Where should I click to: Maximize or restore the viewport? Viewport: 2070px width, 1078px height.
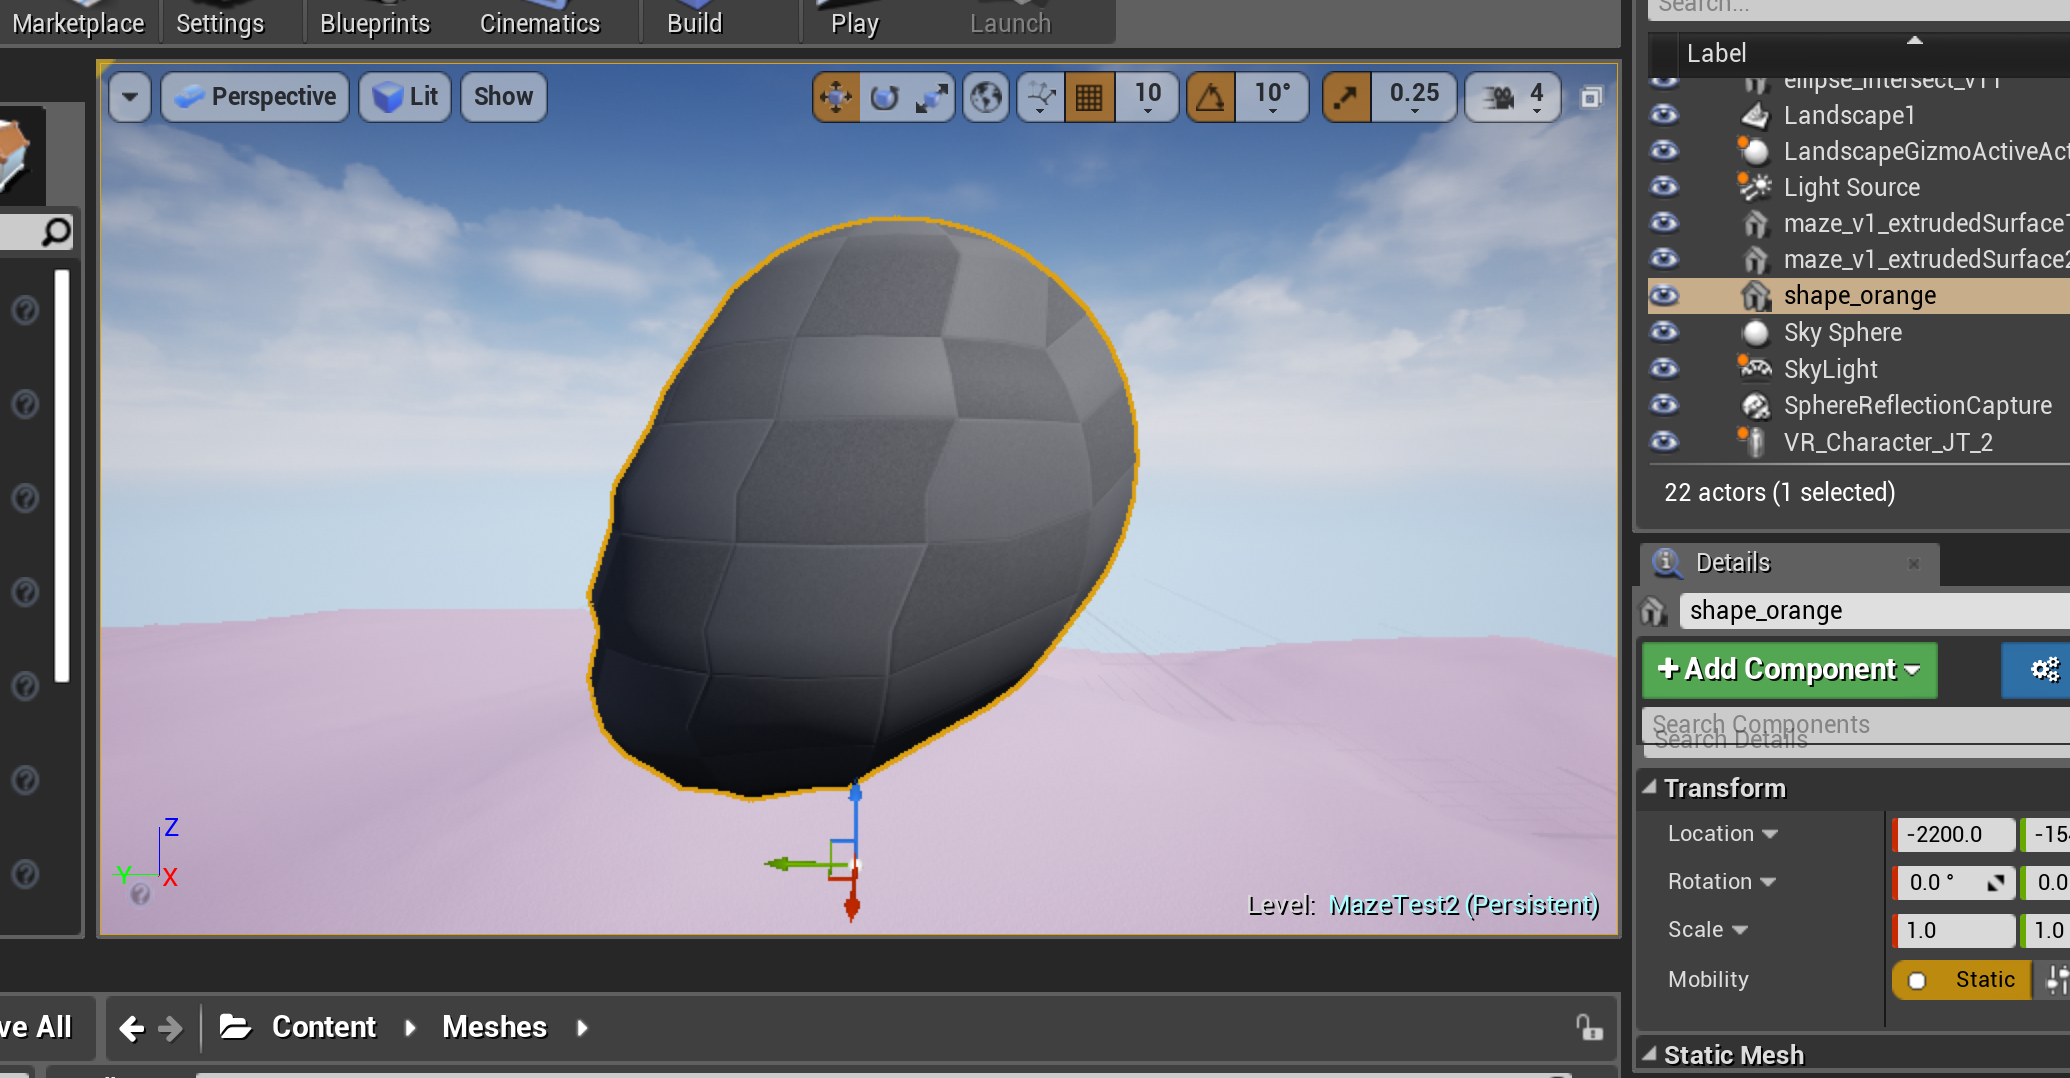1591,97
